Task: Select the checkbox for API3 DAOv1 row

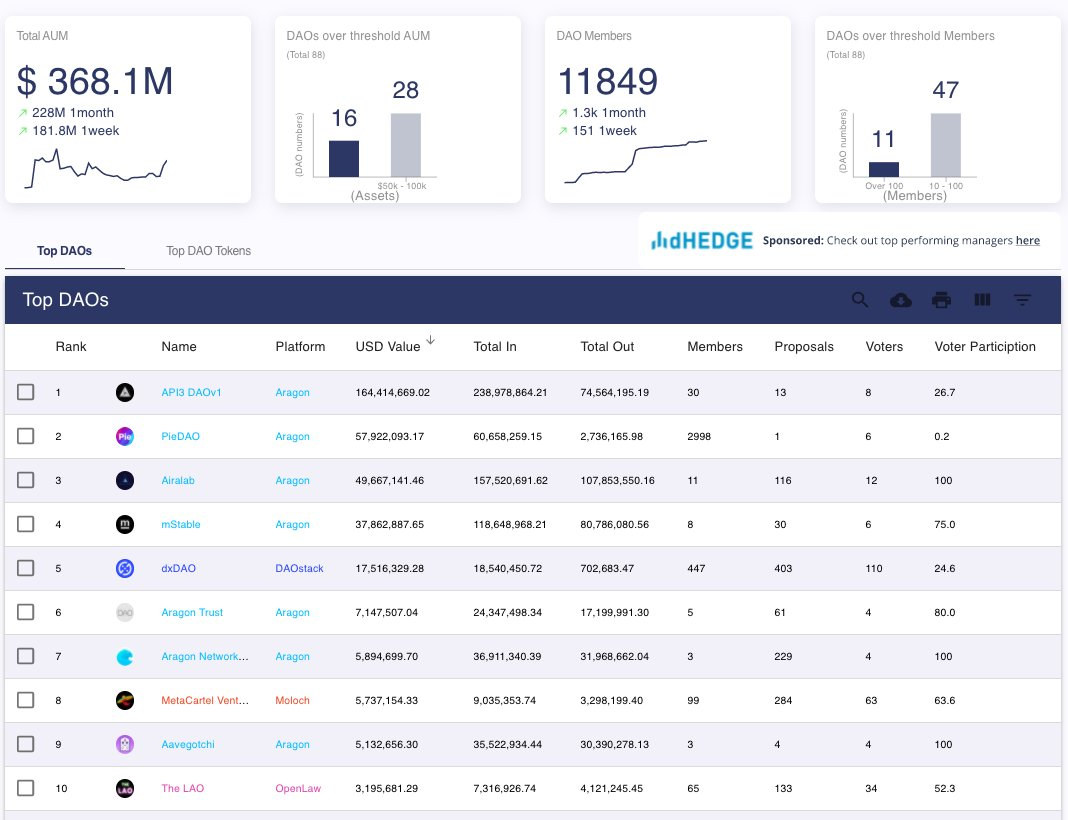Action: [26, 392]
